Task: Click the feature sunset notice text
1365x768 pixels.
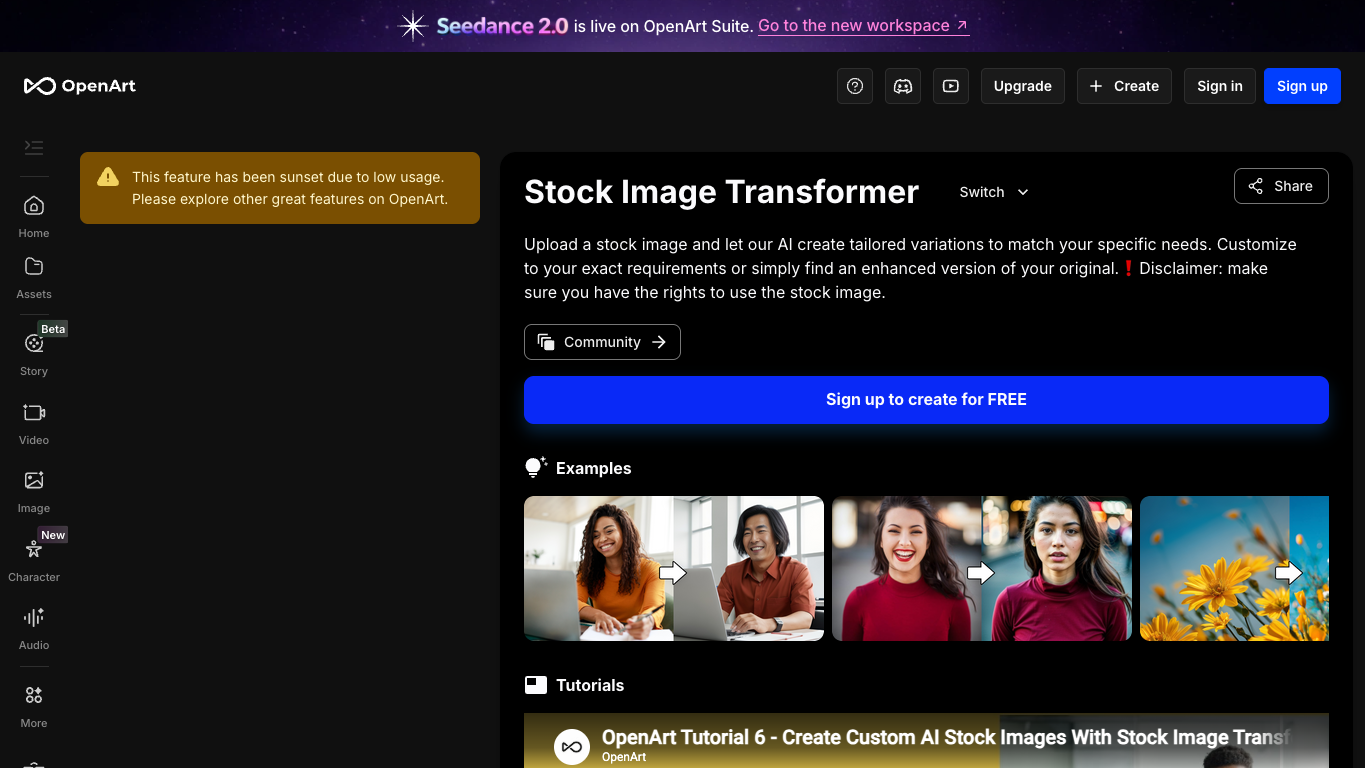Action: coord(290,188)
